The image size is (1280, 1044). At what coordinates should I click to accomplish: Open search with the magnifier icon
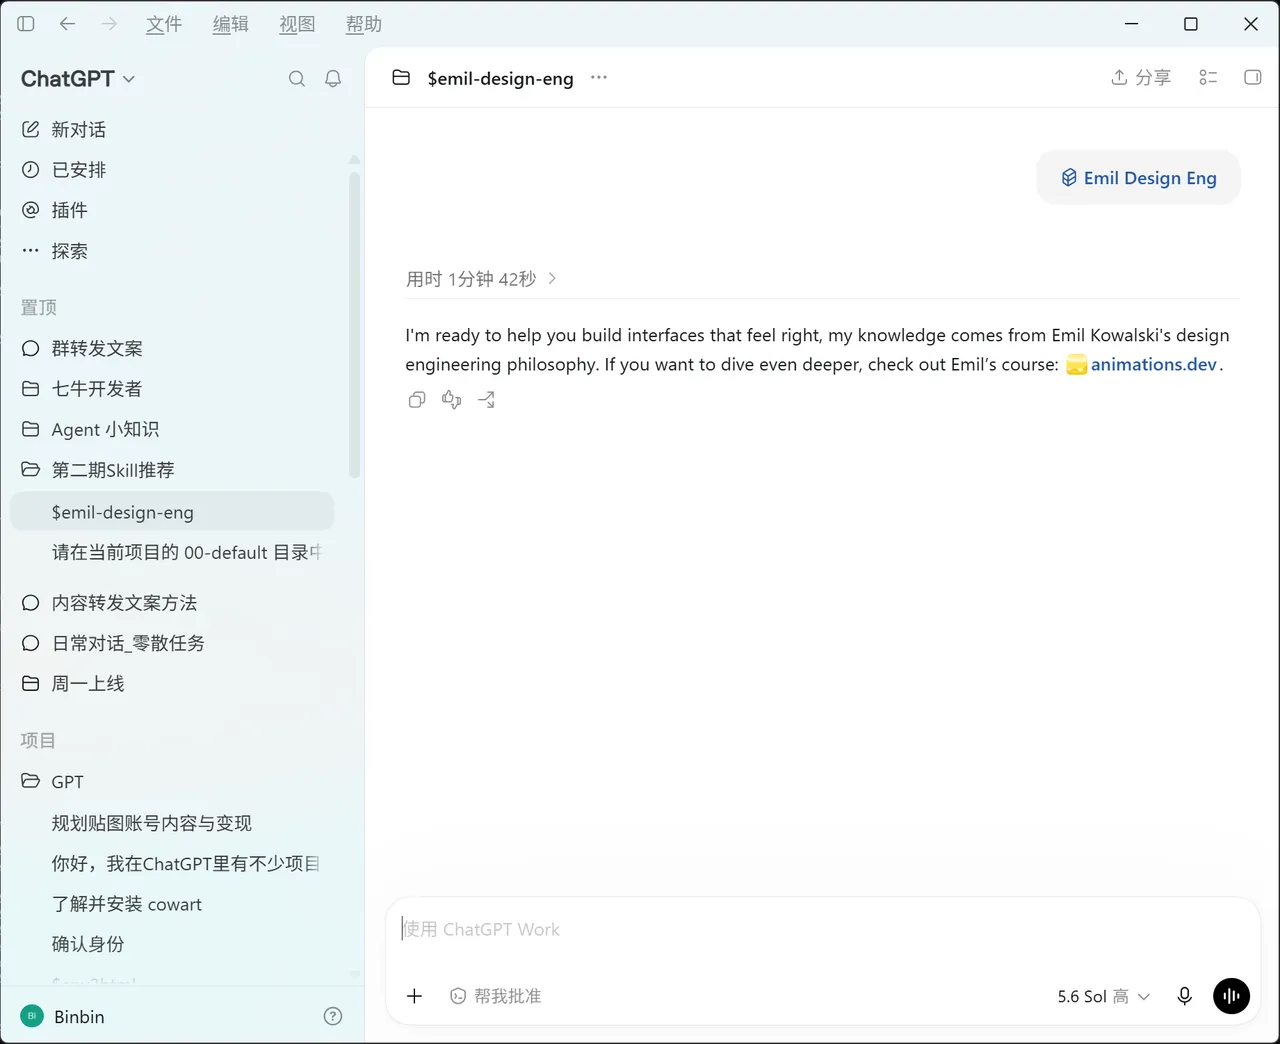[297, 79]
